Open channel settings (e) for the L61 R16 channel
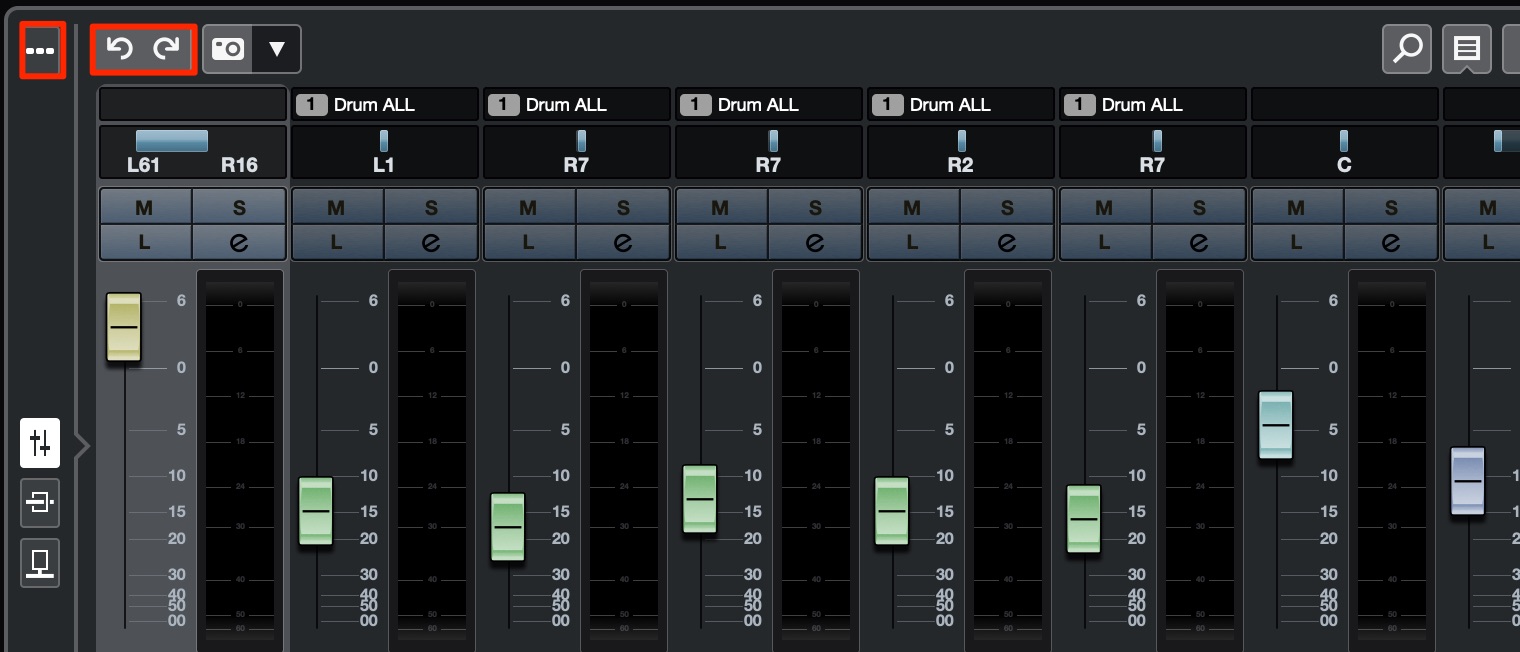 [x=239, y=242]
